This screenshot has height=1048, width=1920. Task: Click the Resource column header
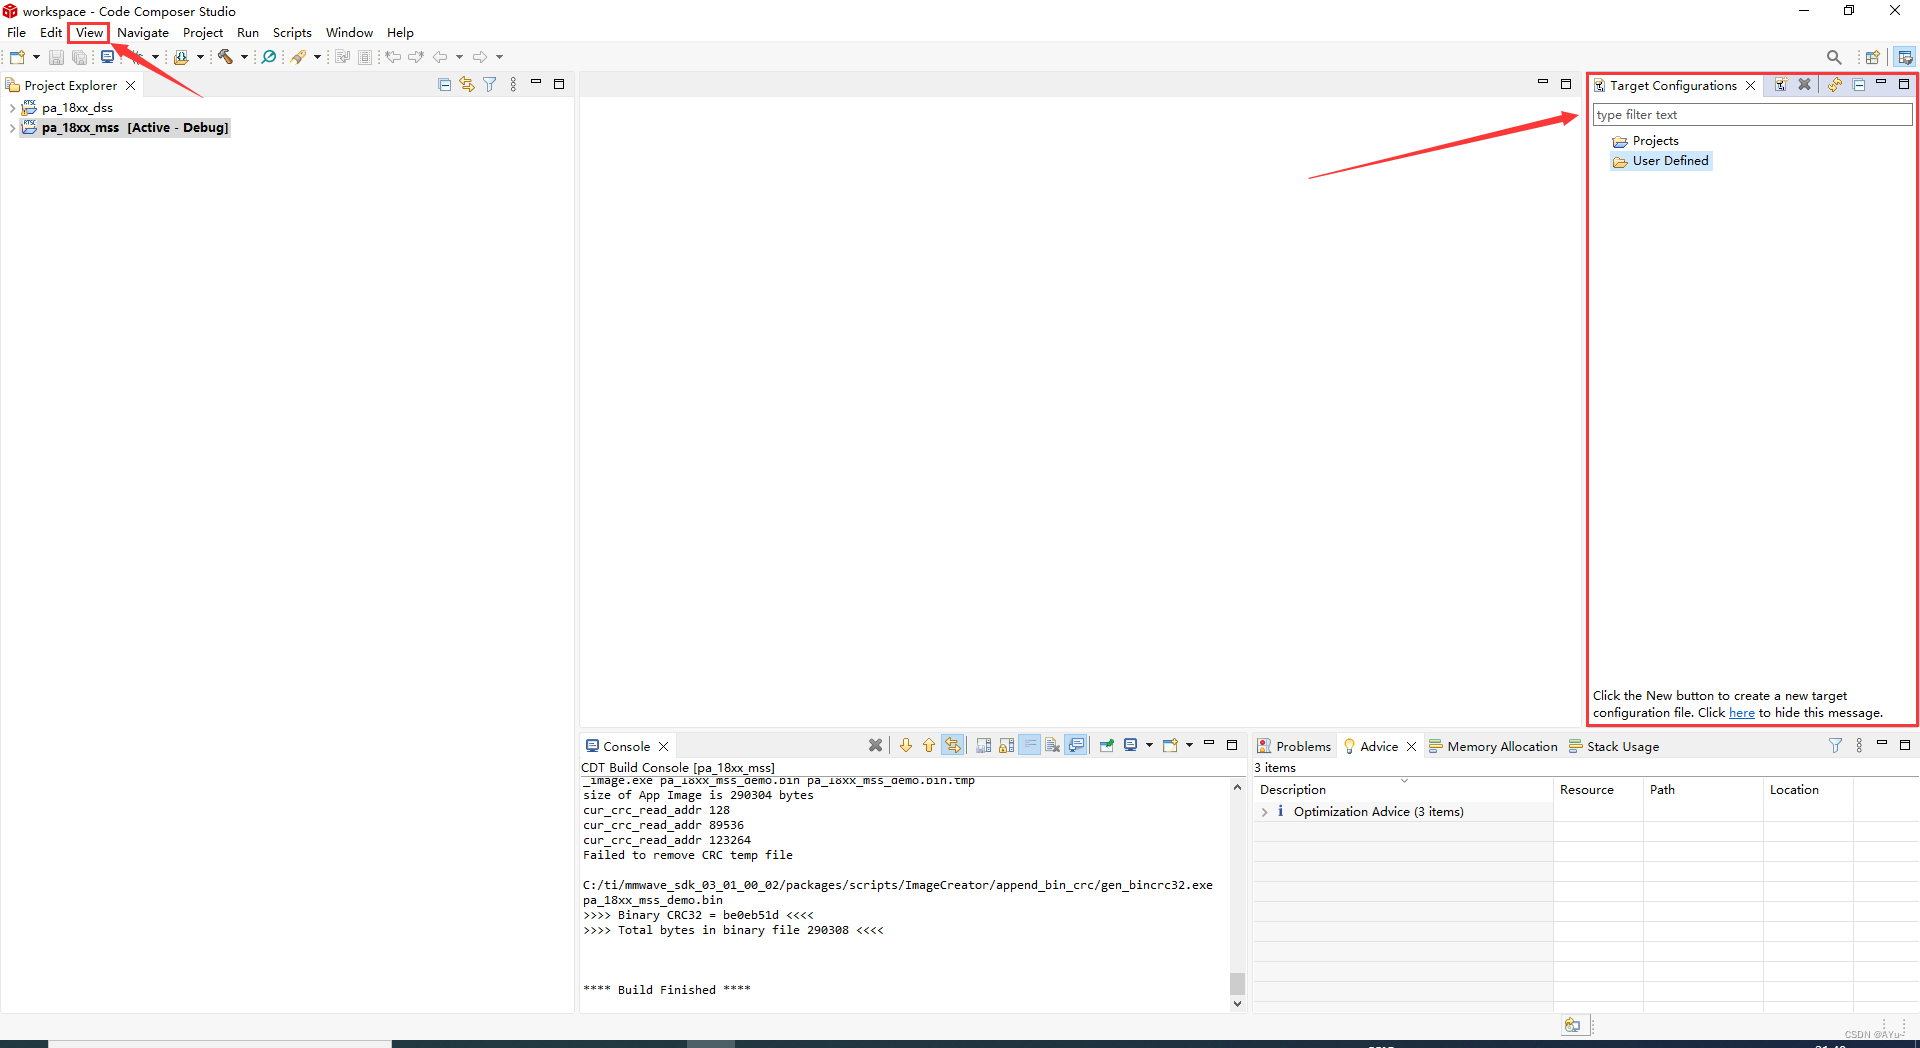[1587, 790]
